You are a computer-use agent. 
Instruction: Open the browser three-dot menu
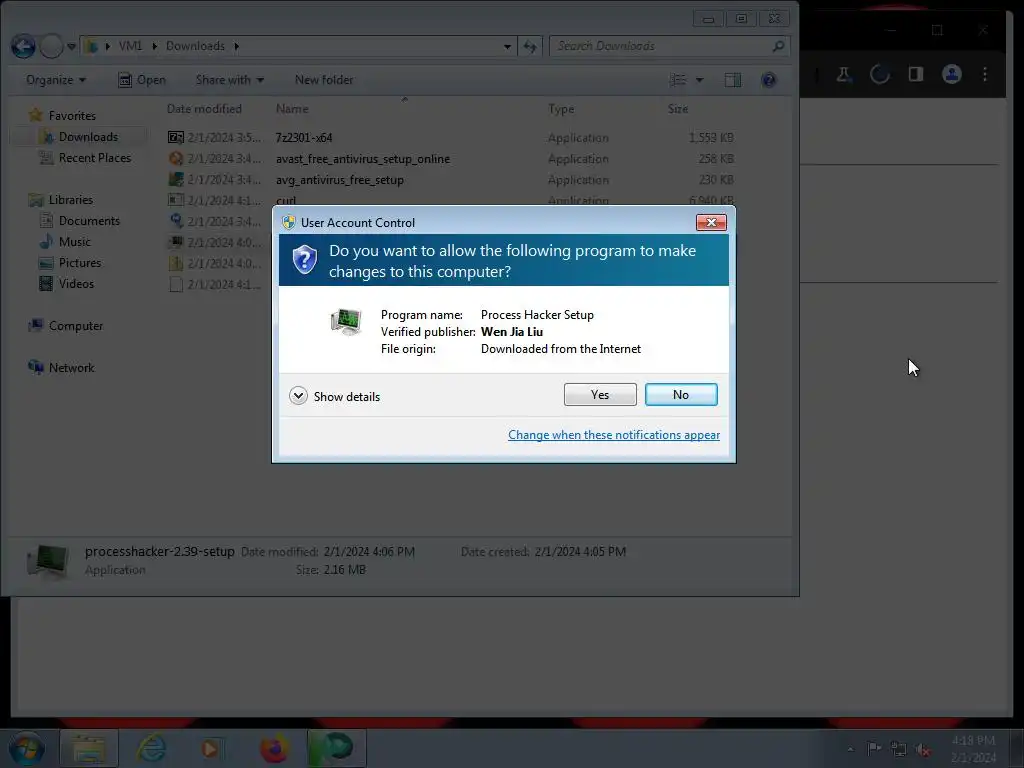coord(985,74)
